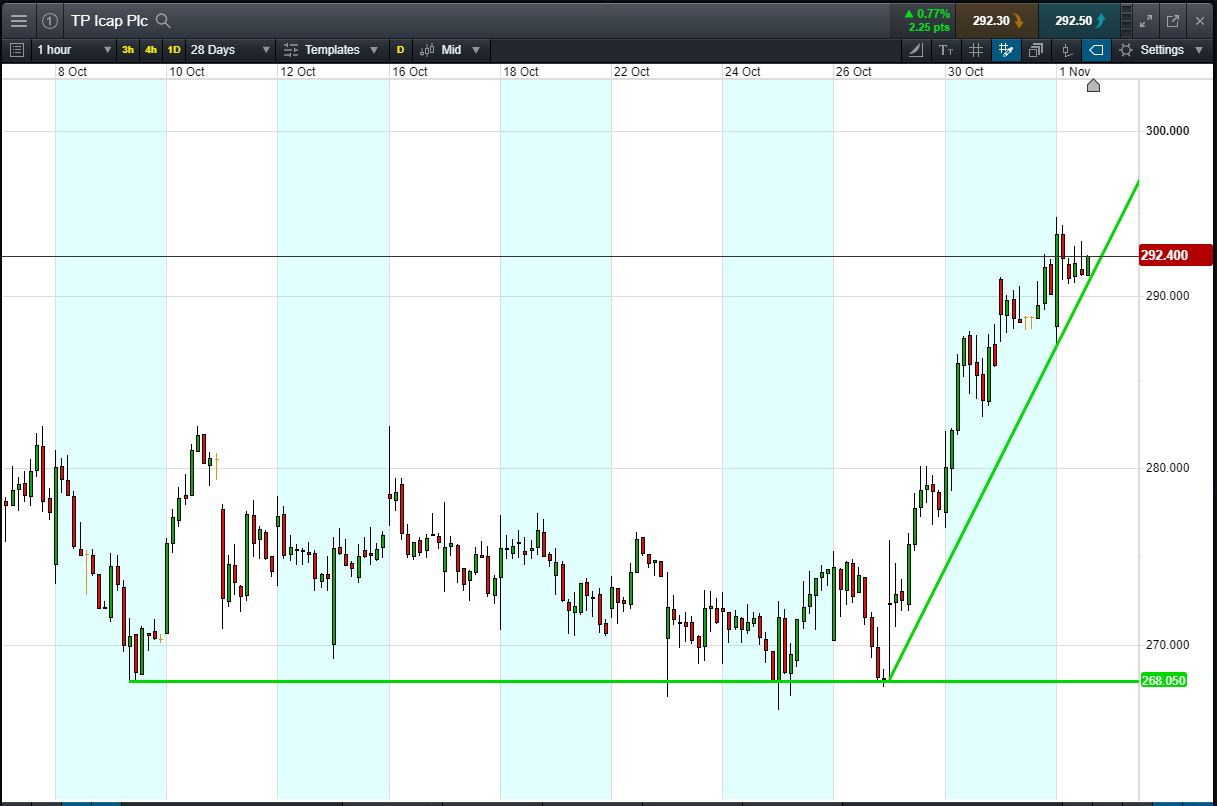Click the search magnifier beside TP Icap Plc
The width and height of the screenshot is (1217, 806).
click(163, 20)
